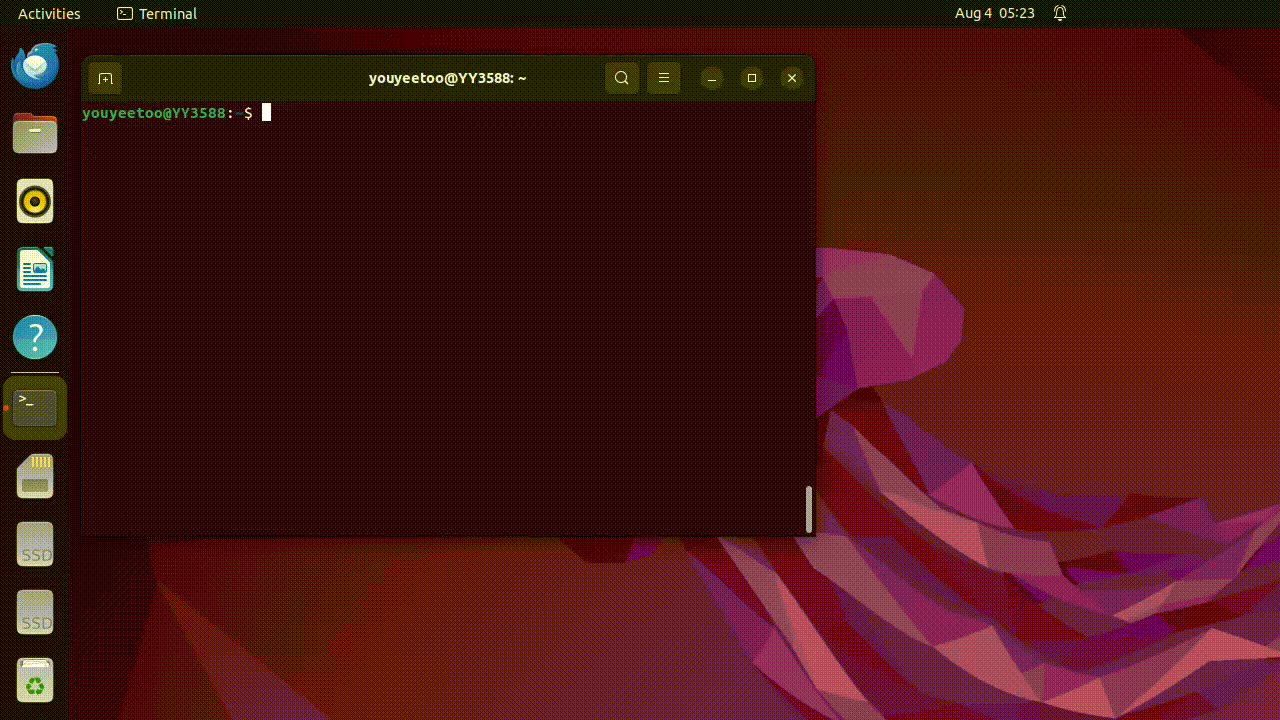Open the Files manager from the dock
The width and height of the screenshot is (1280, 720).
point(35,133)
